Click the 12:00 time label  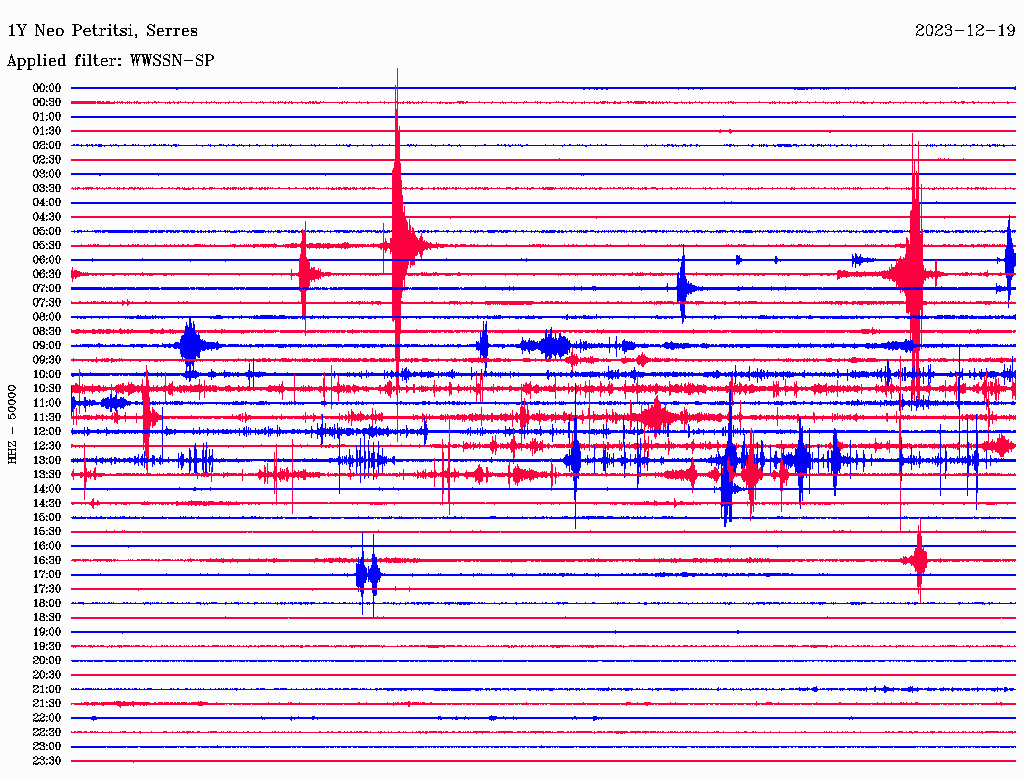point(47,432)
